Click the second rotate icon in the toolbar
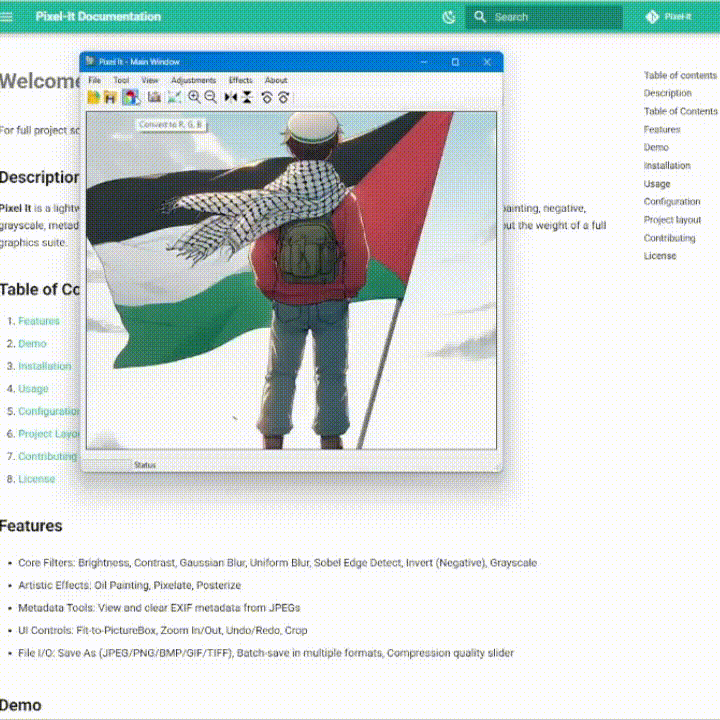 click(x=284, y=97)
